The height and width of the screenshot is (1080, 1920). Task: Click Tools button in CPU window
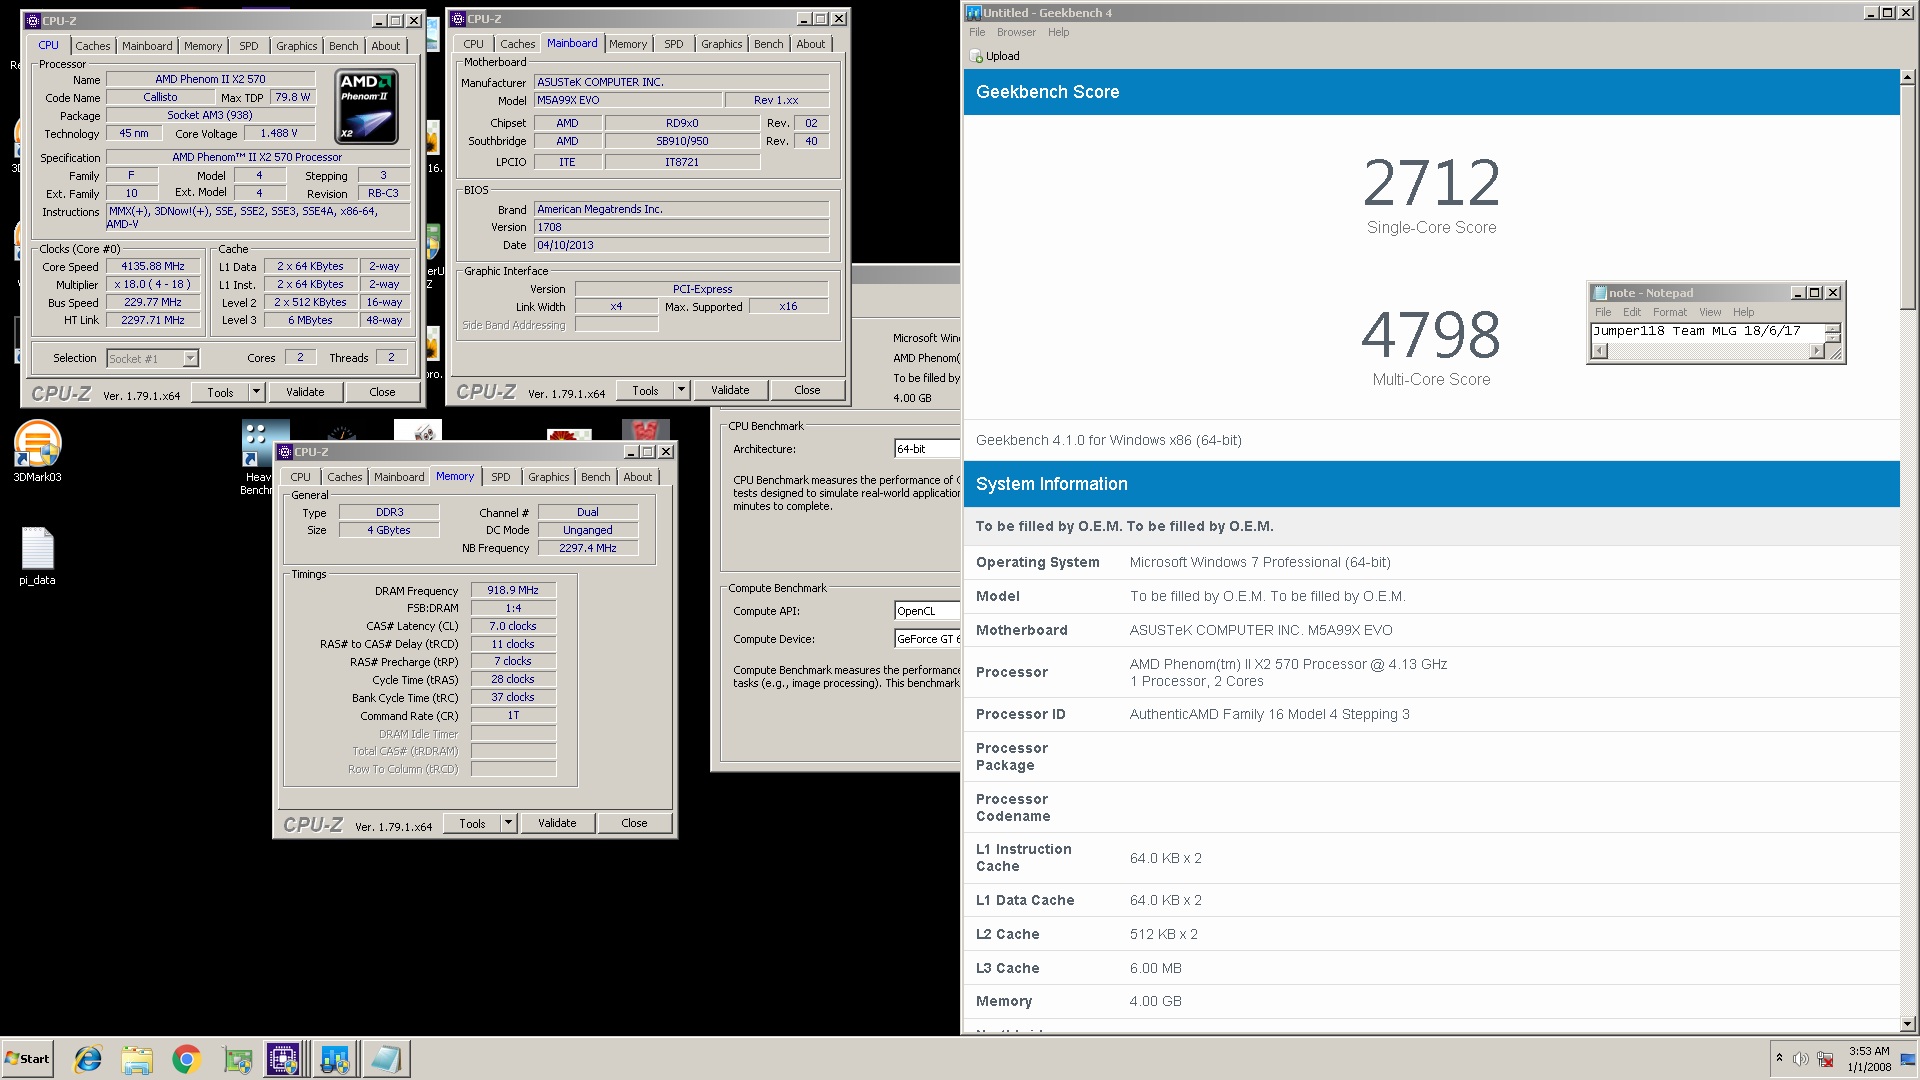pyautogui.click(x=220, y=392)
